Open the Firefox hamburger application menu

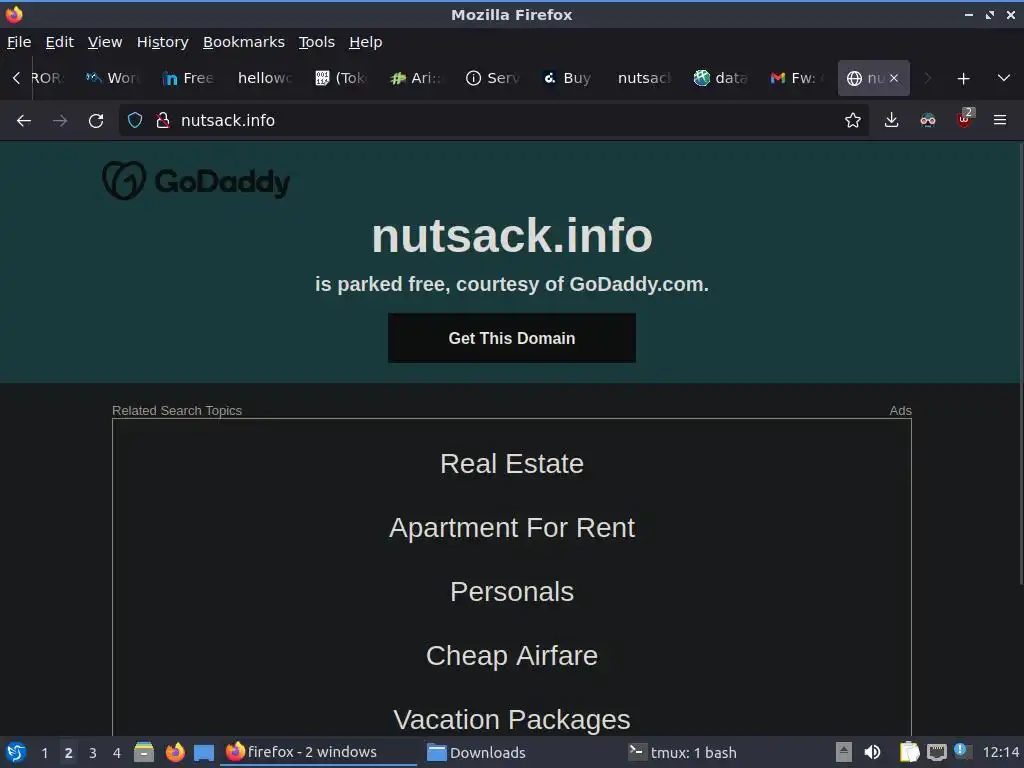1000,121
